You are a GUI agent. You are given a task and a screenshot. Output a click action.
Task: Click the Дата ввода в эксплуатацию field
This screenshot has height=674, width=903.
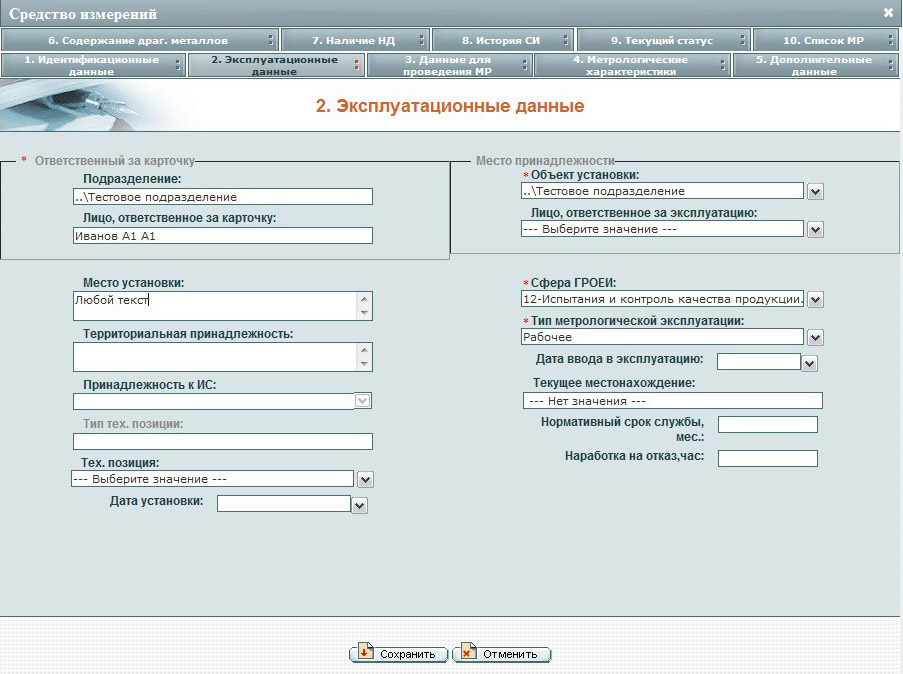pyautogui.click(x=759, y=361)
